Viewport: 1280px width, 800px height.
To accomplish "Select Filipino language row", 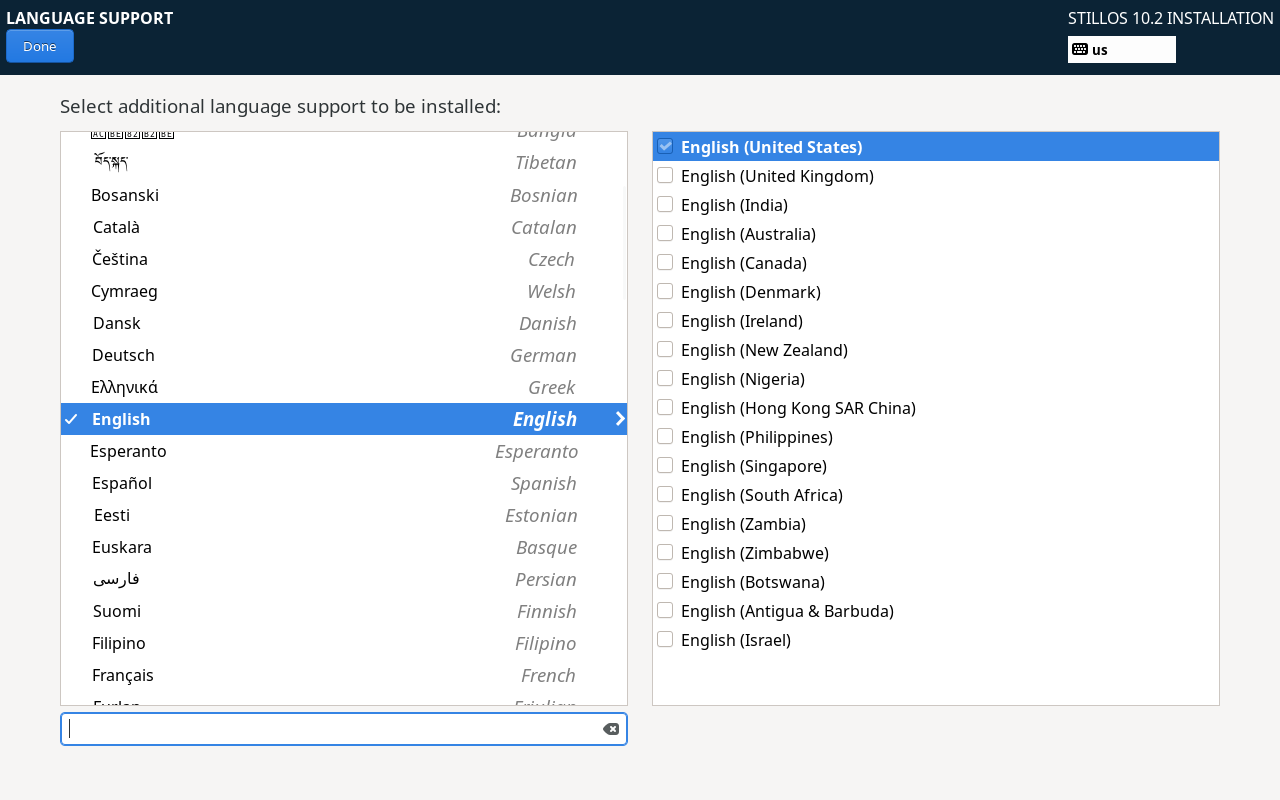I will [344, 643].
